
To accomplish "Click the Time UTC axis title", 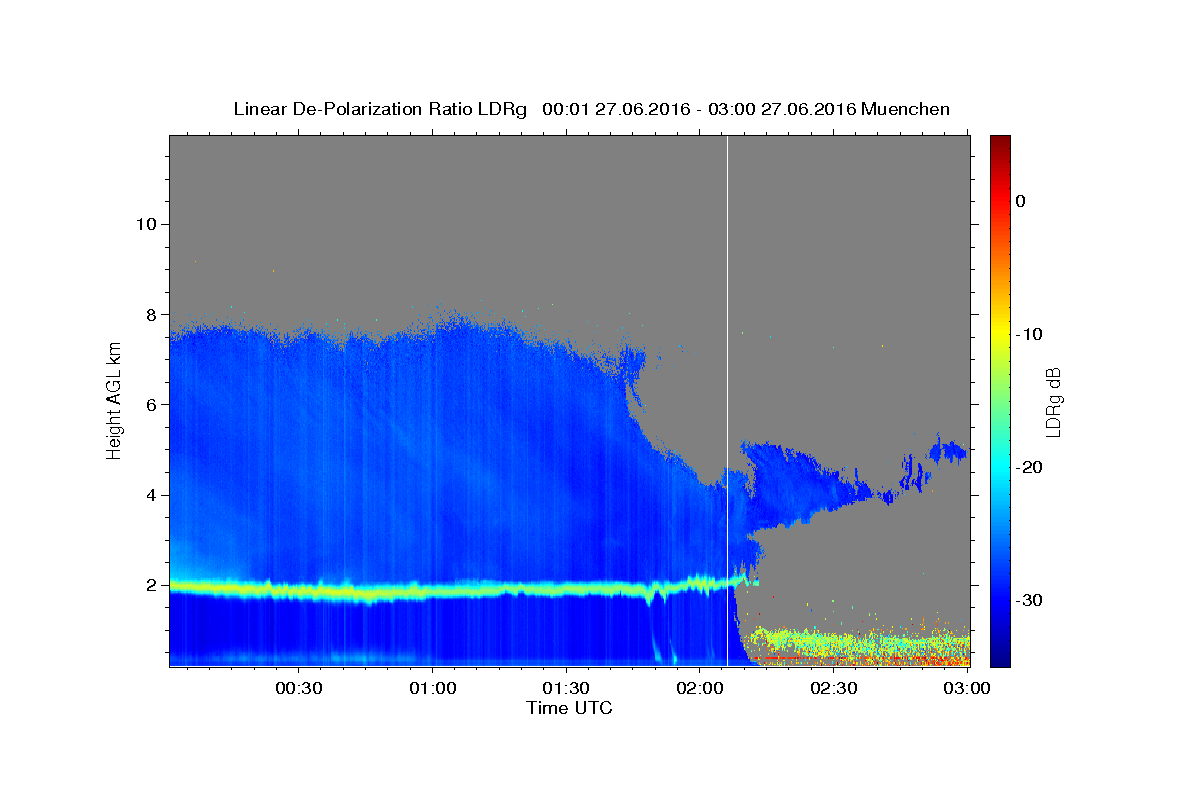I will tap(569, 708).
